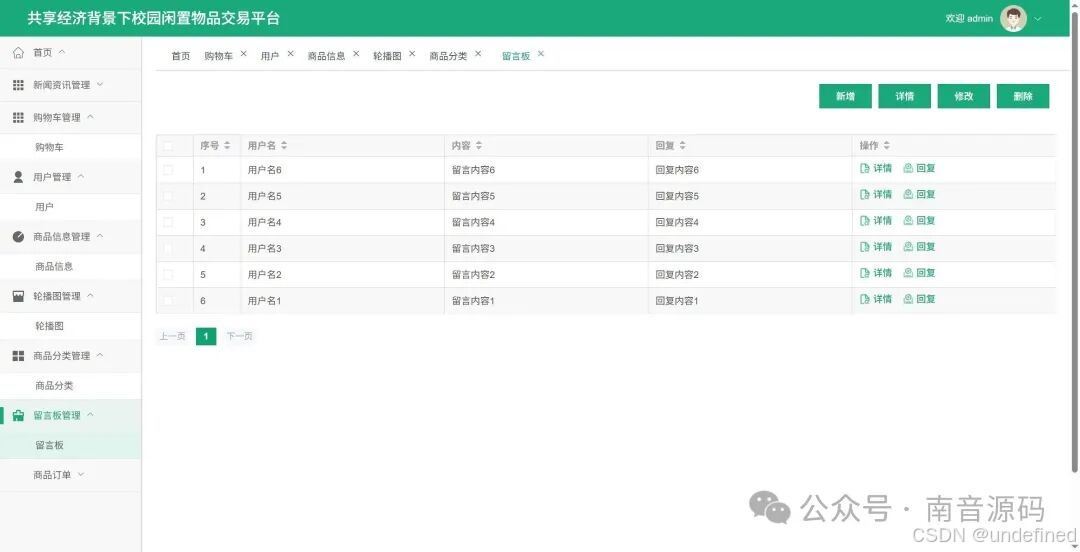This screenshot has width=1080, height=552.
Task: Switch to the 购物车 tab
Action: coord(218,56)
